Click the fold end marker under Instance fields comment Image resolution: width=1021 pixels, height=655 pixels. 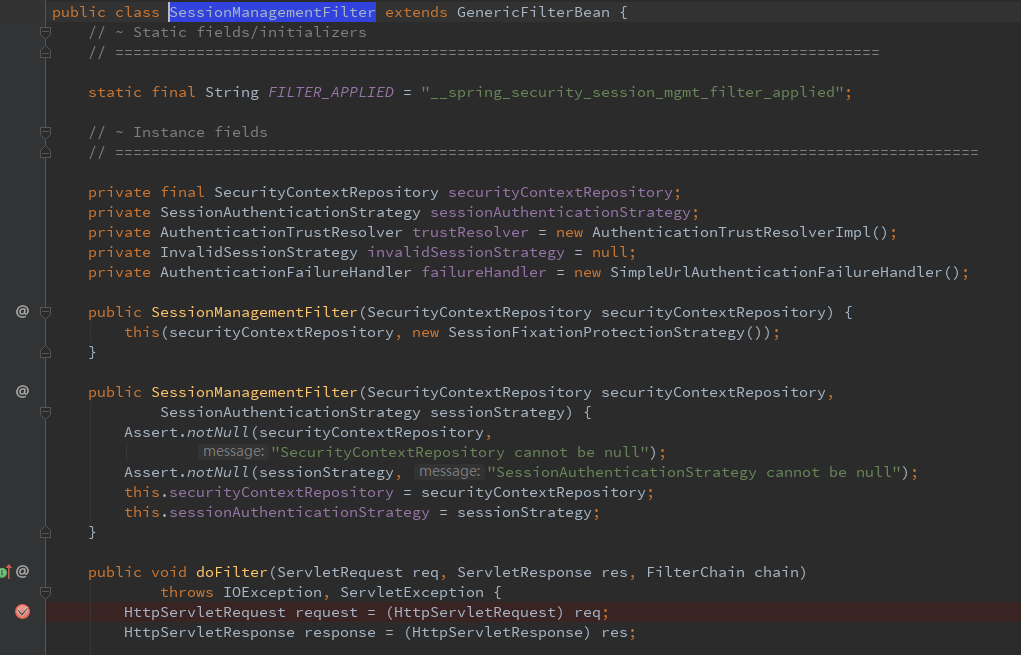coord(46,152)
